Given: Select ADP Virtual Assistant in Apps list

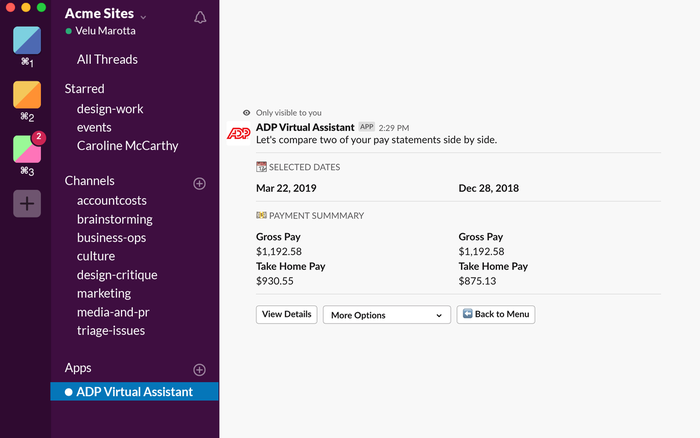Looking at the screenshot, I should tap(134, 392).
